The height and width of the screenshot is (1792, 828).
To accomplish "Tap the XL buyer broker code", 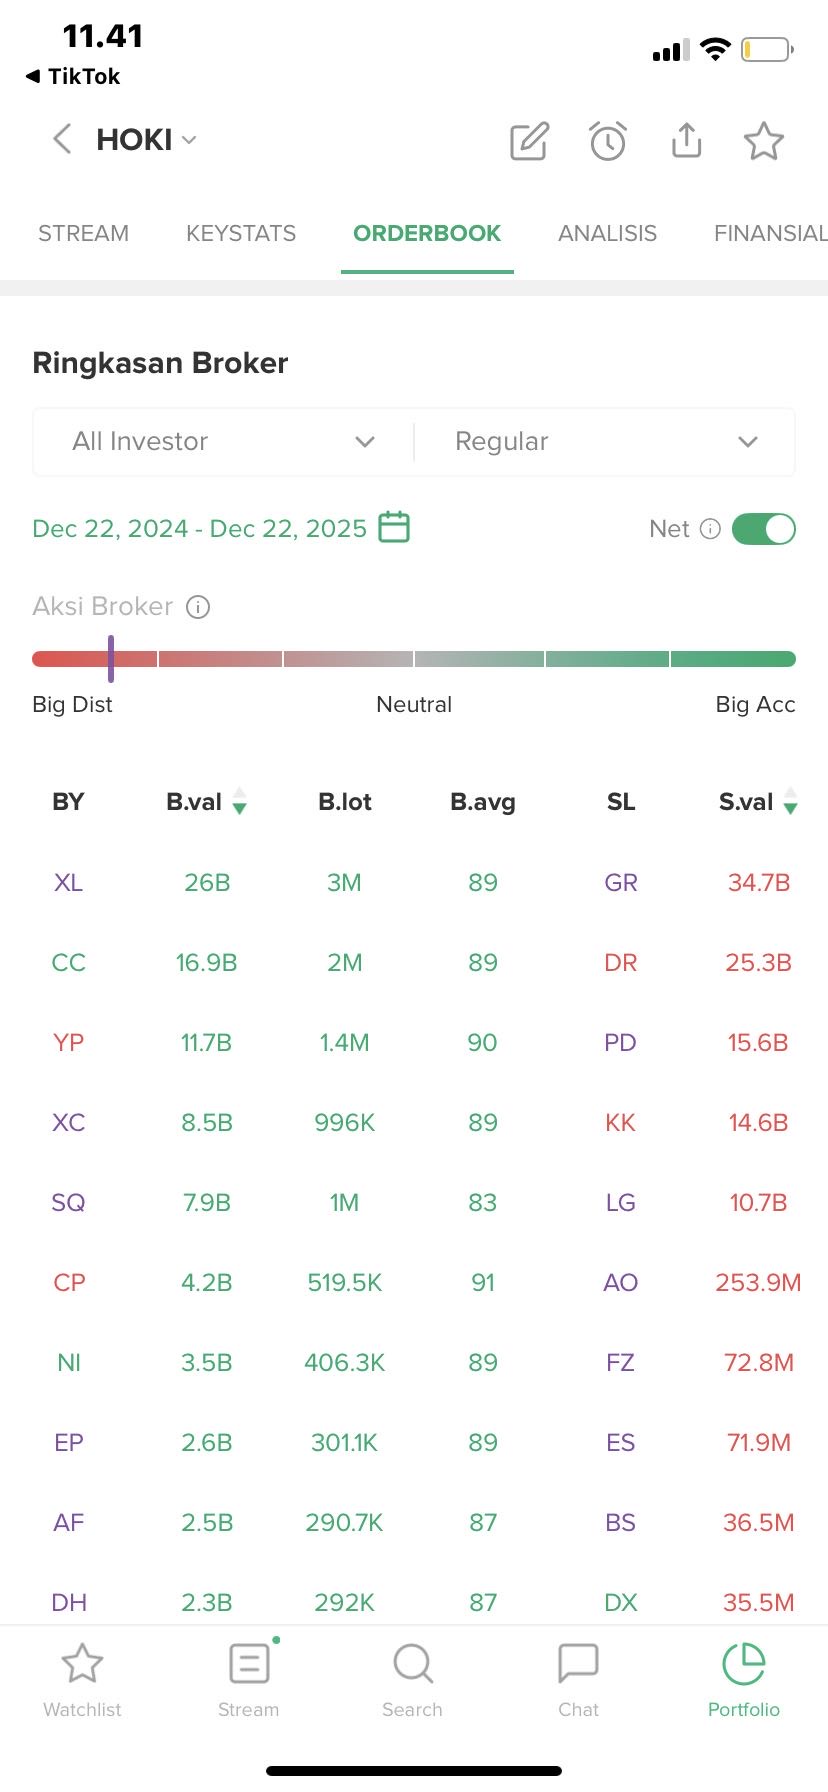I will point(68,883).
